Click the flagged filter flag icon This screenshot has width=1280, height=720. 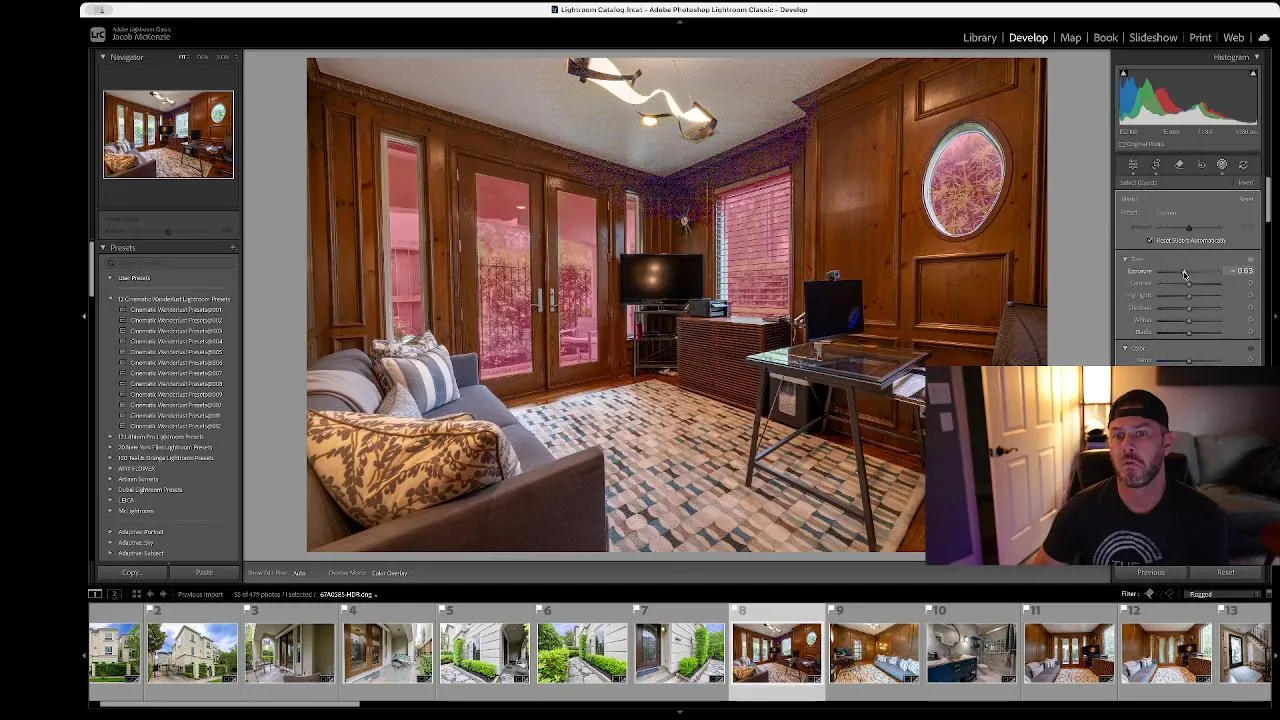[1149, 594]
